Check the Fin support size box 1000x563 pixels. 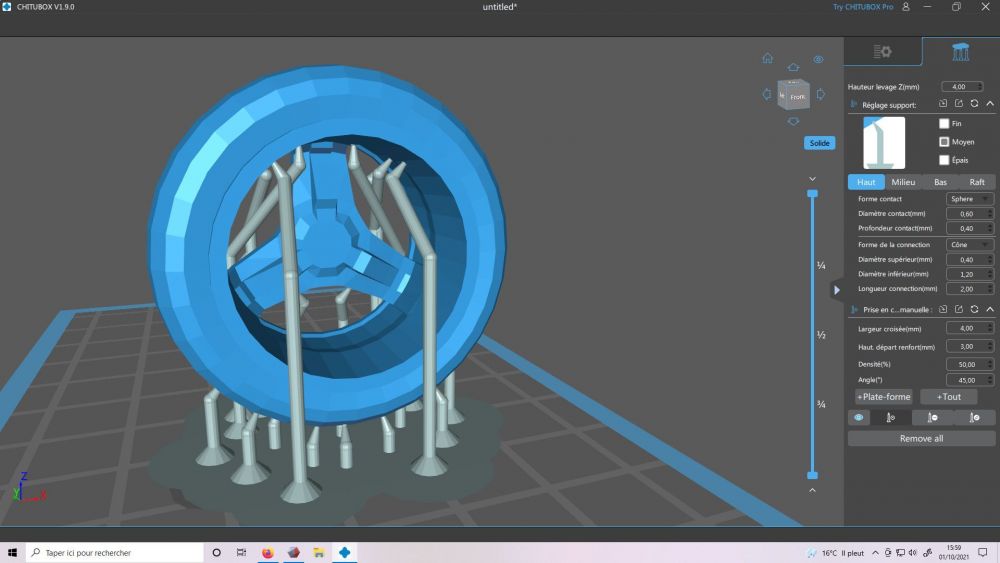tap(944, 124)
